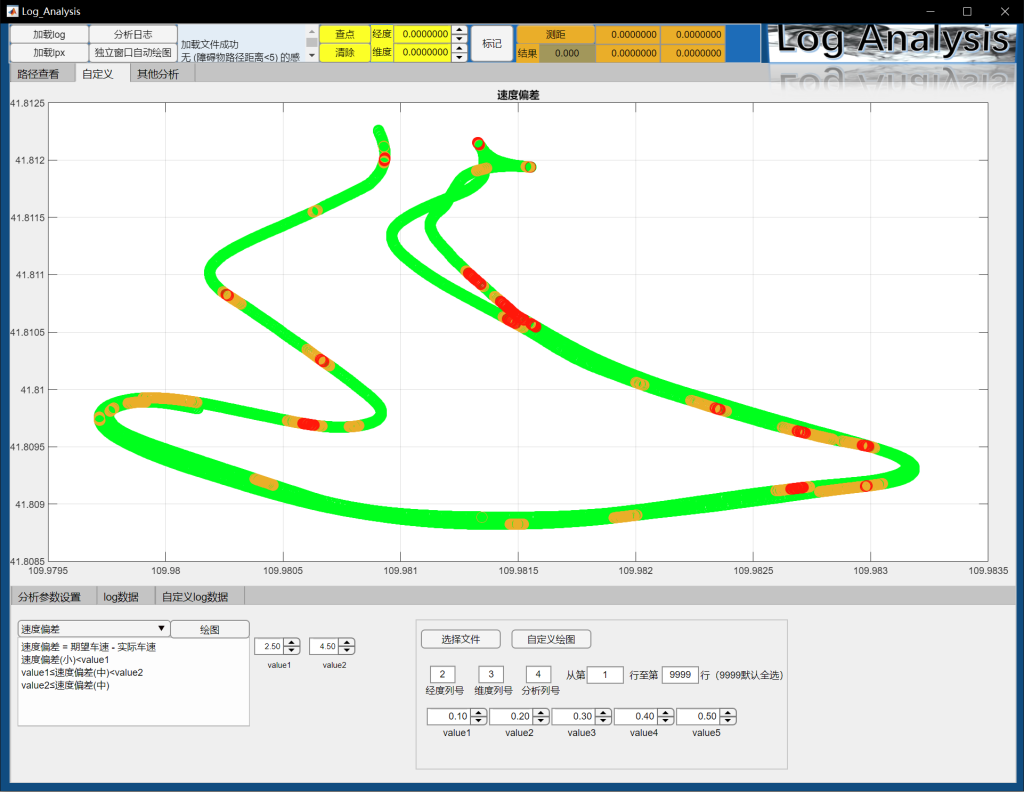Click the 加载log button
The image size is (1024, 792).
click(x=49, y=34)
